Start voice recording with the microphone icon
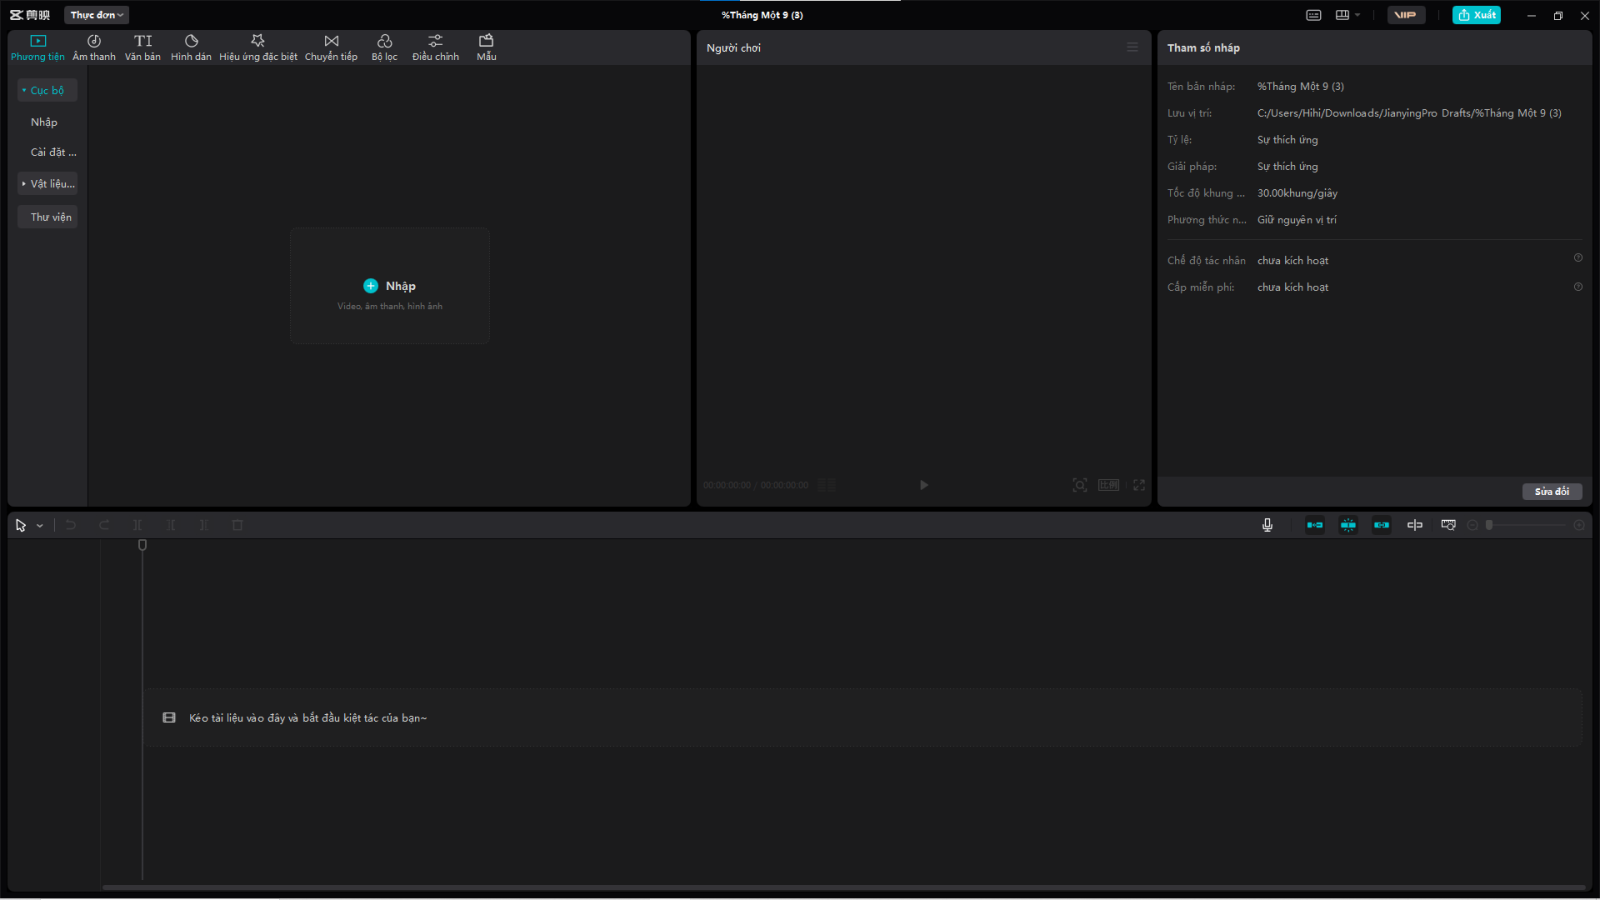Viewport: 1600px width, 900px height. tap(1267, 525)
